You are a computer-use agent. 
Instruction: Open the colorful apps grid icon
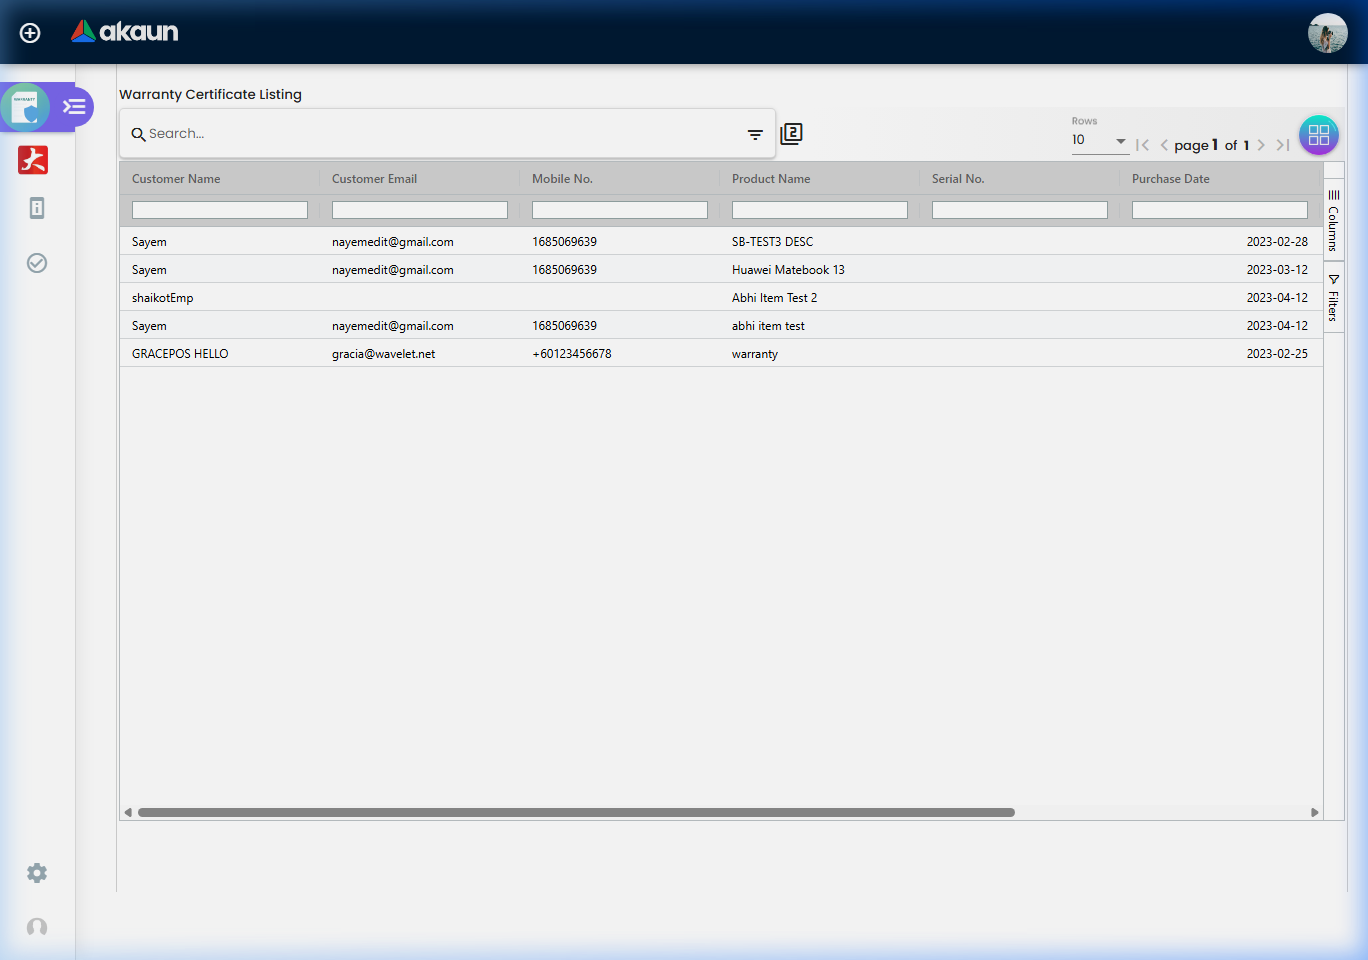[1318, 135]
